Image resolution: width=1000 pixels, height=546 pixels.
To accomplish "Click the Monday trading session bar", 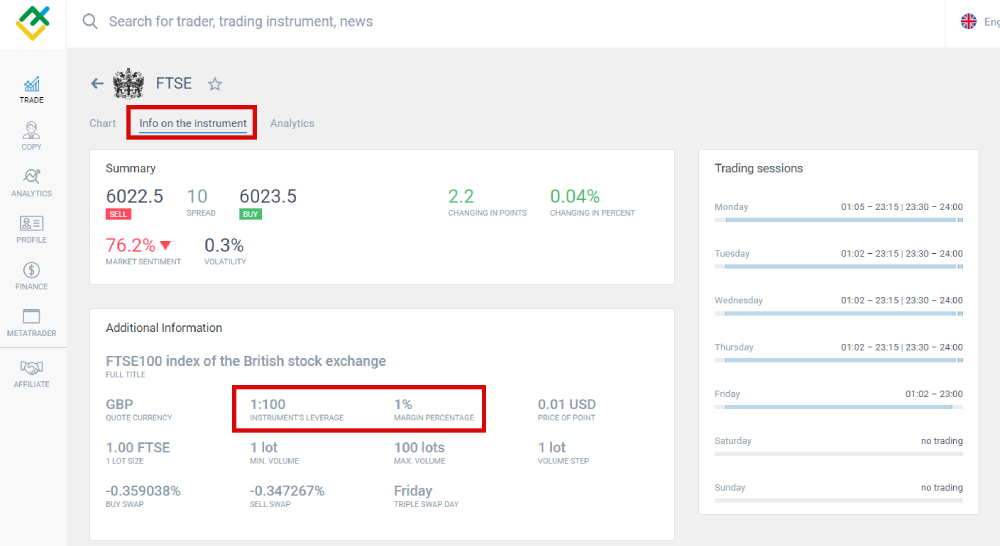I will (838, 220).
